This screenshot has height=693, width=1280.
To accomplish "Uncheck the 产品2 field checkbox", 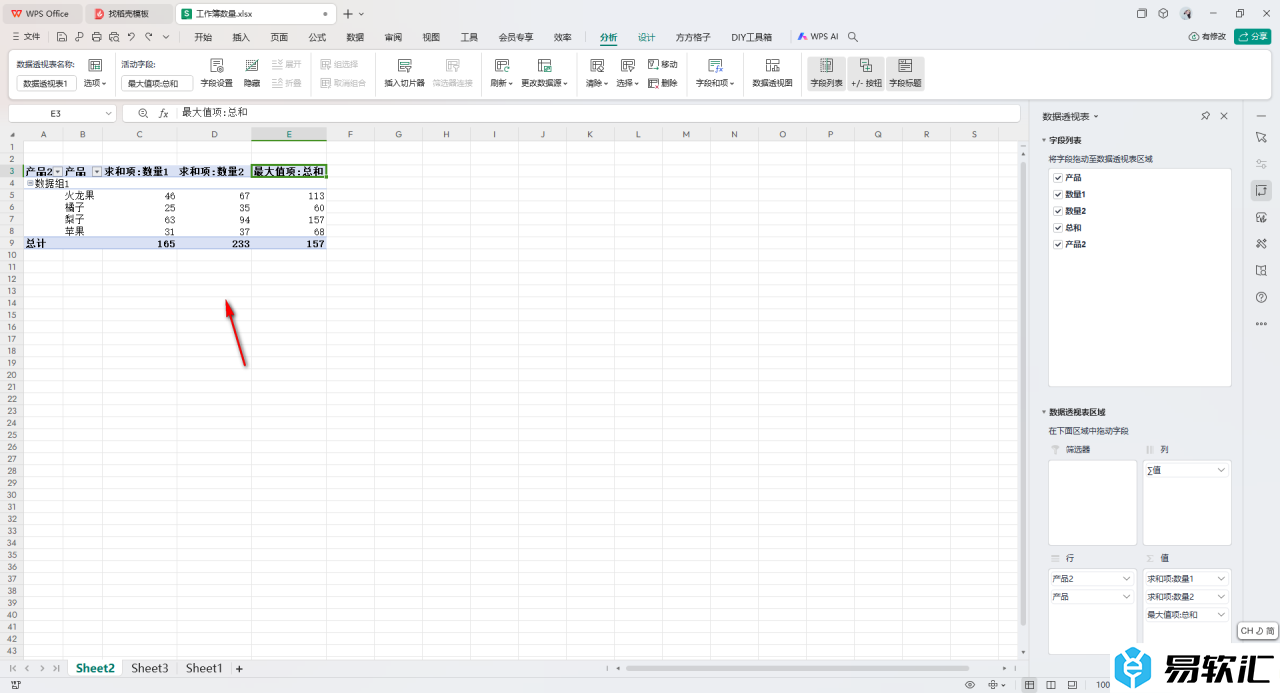I will tap(1058, 244).
